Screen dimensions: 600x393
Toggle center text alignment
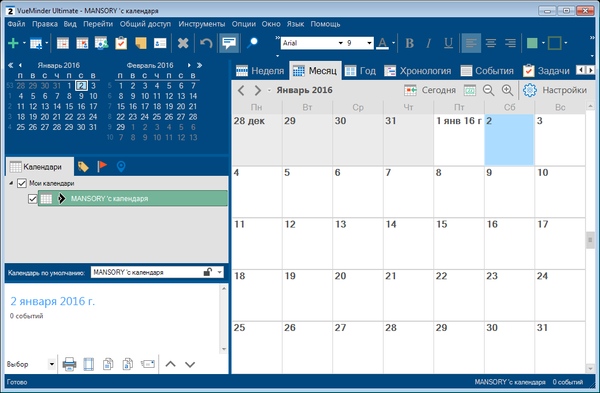[x=491, y=43]
